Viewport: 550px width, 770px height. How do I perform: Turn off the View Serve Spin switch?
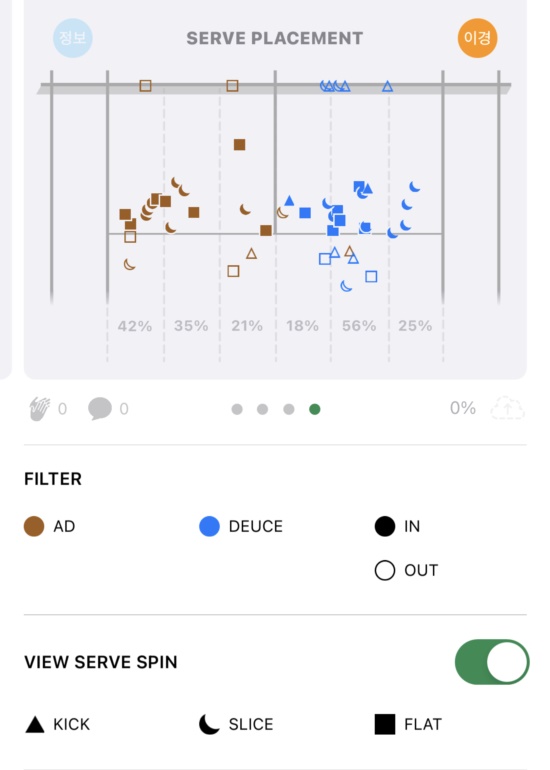tap(492, 662)
